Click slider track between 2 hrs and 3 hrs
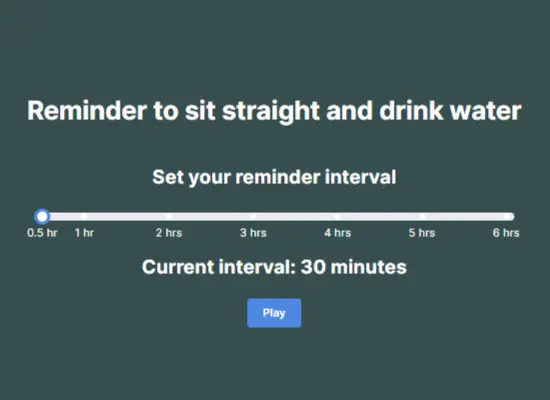The height and width of the screenshot is (400, 550). point(211,216)
